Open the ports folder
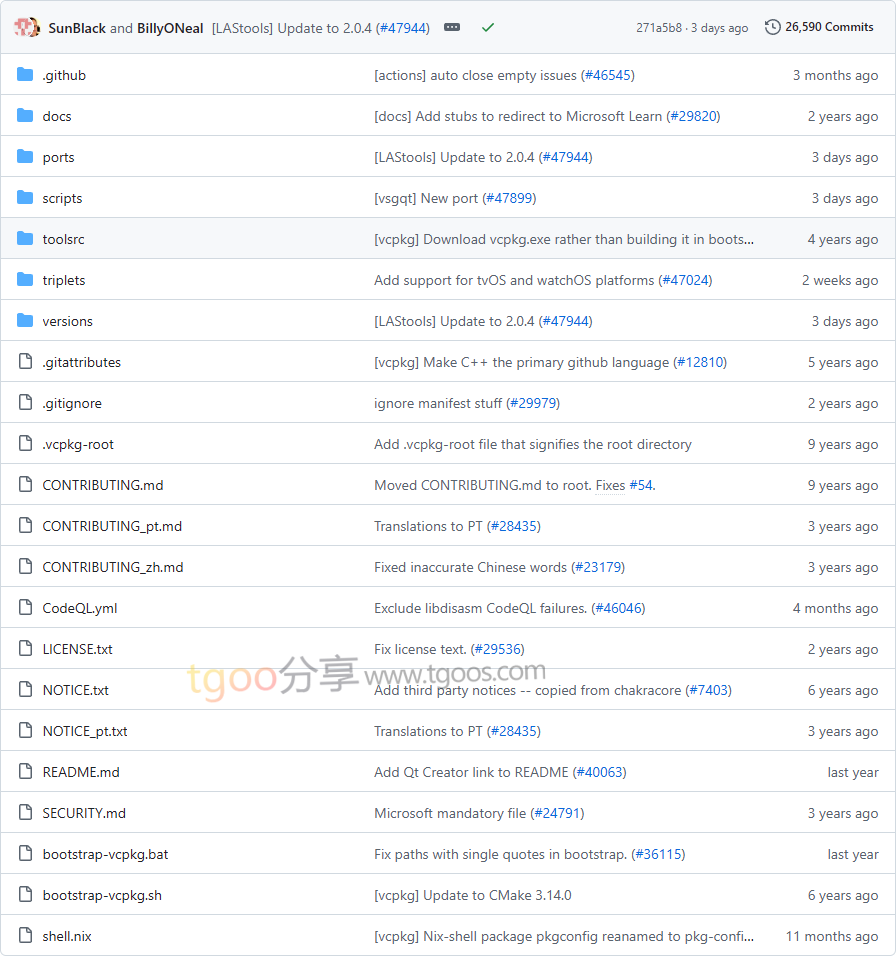This screenshot has height=956, width=896. [58, 157]
